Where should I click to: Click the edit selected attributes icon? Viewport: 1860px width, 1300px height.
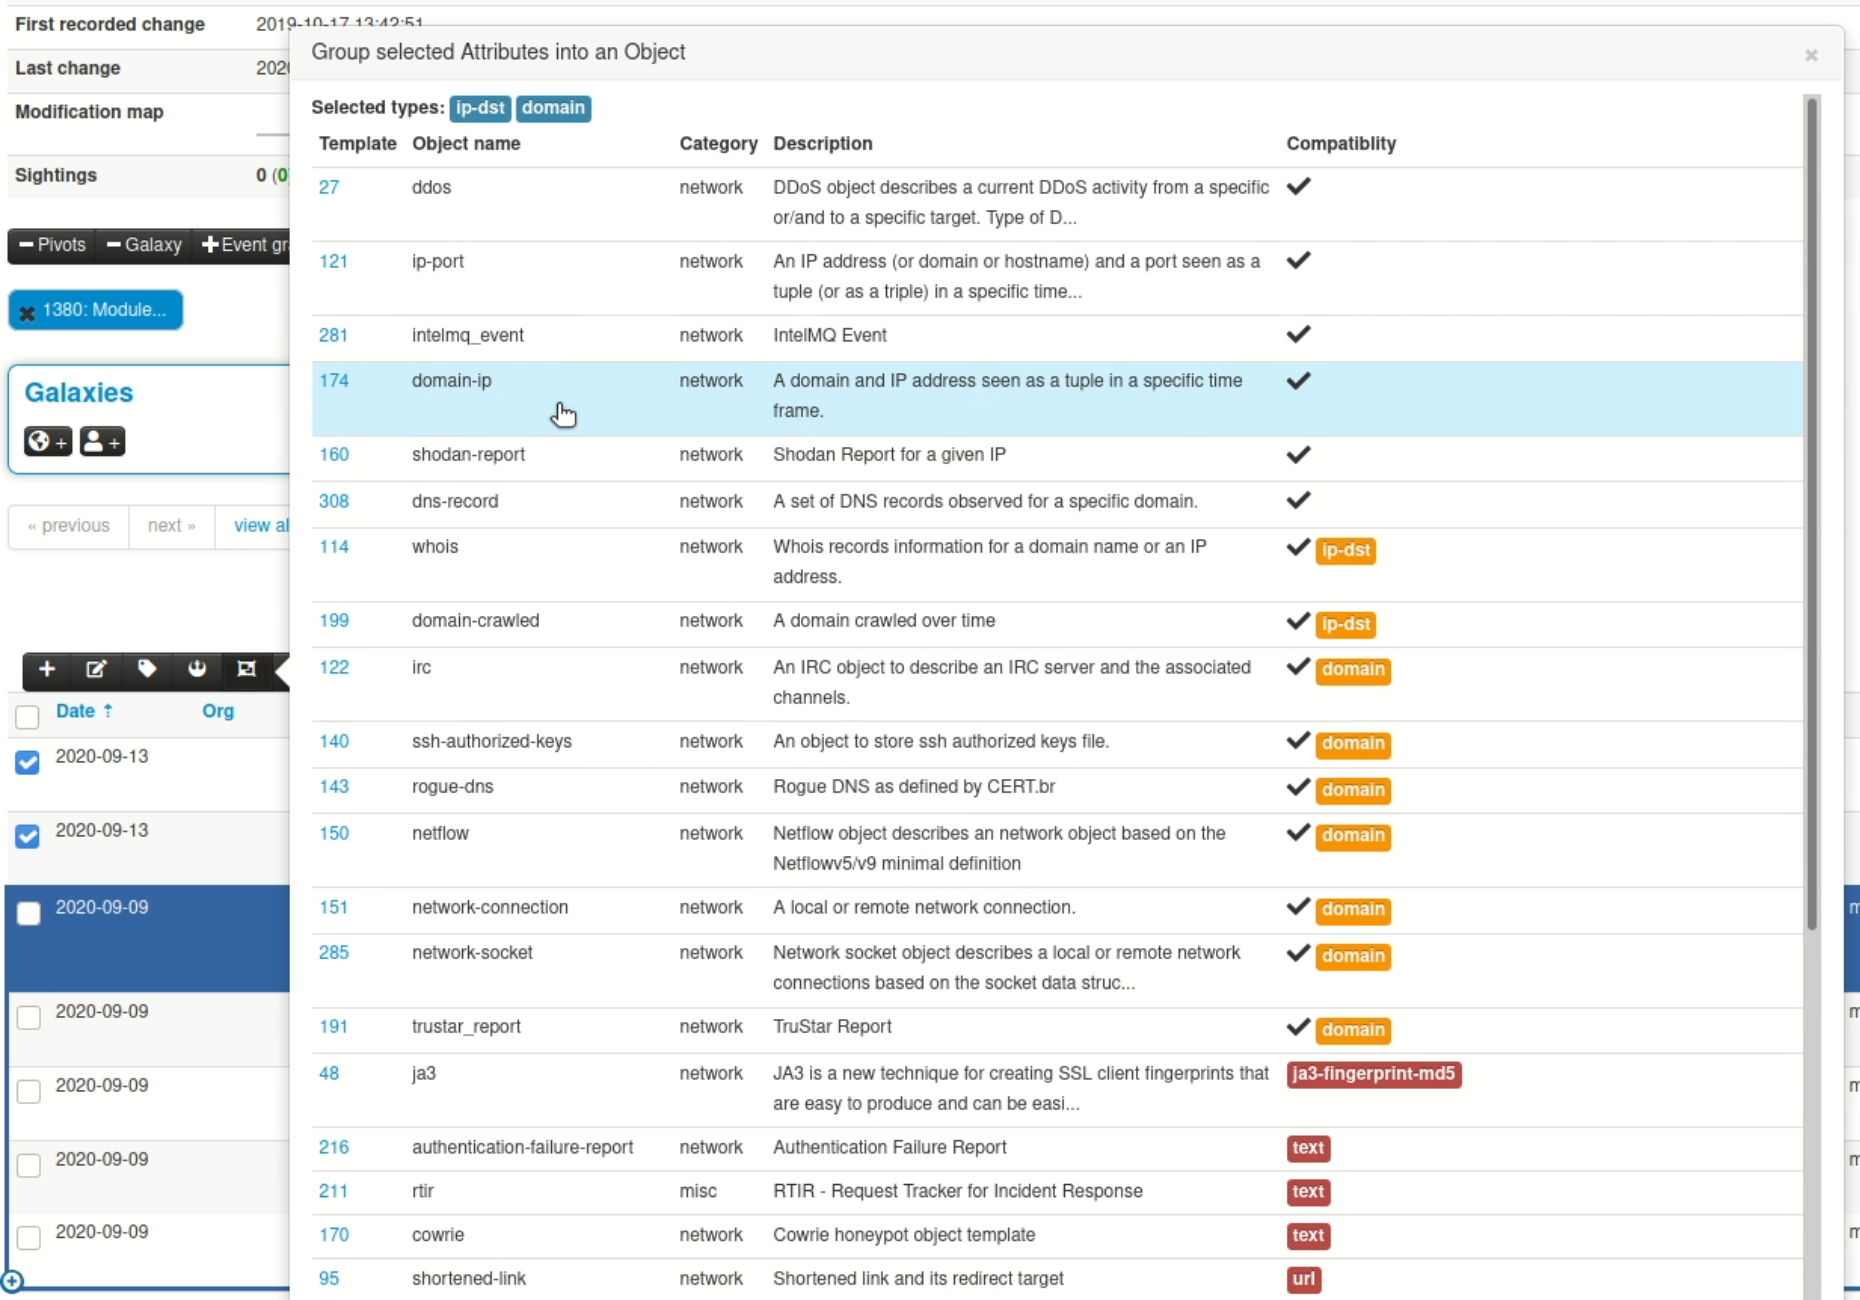click(96, 669)
